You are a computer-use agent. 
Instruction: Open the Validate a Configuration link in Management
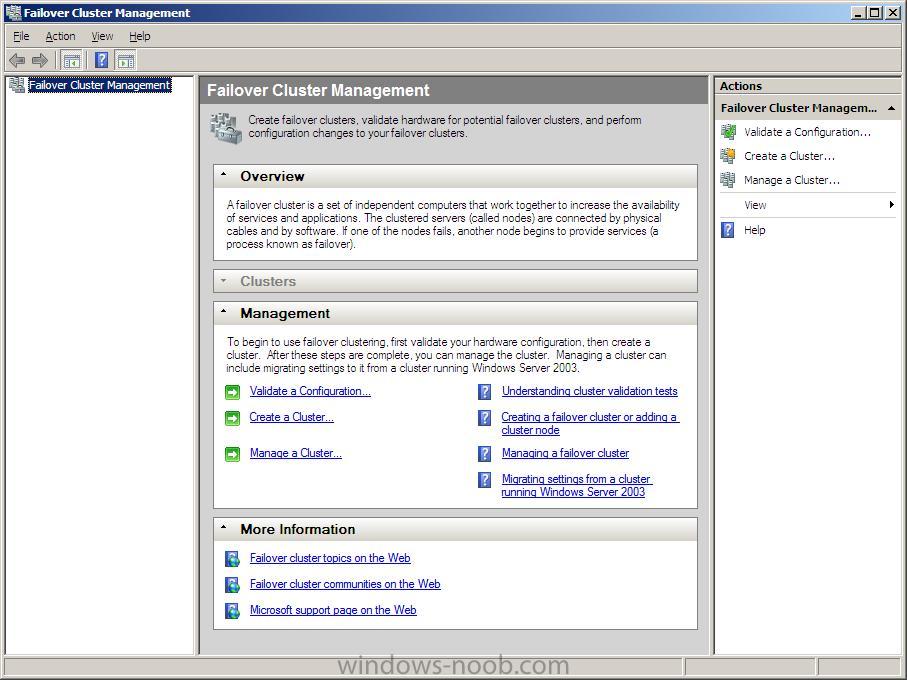[x=310, y=391]
